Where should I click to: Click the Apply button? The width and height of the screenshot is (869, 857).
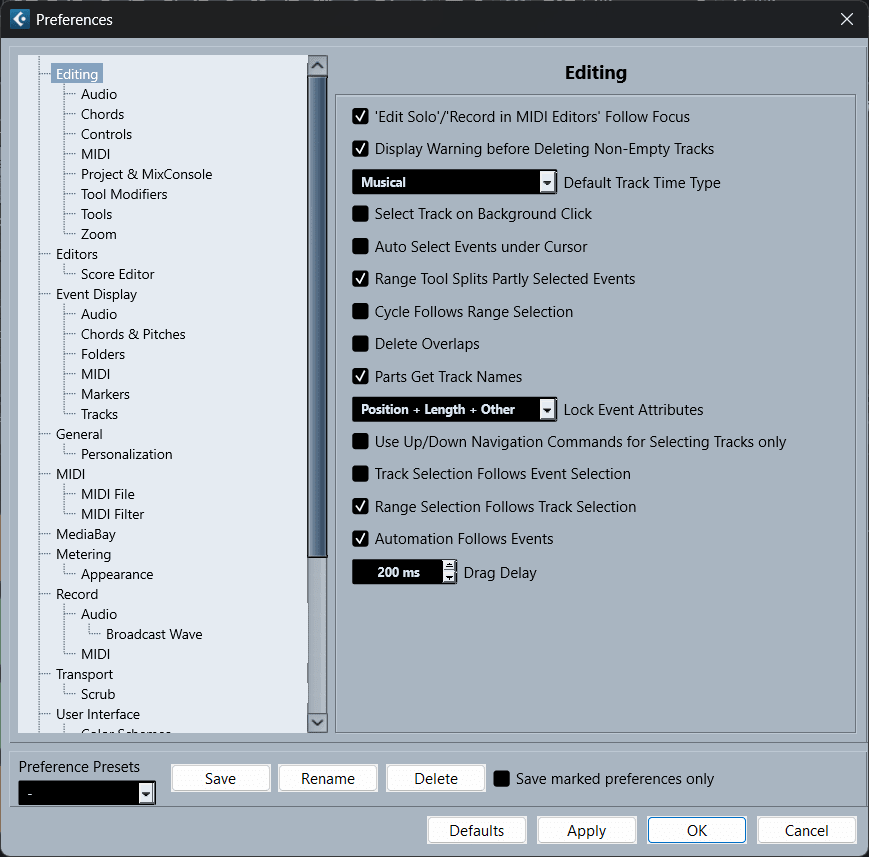coord(586,831)
